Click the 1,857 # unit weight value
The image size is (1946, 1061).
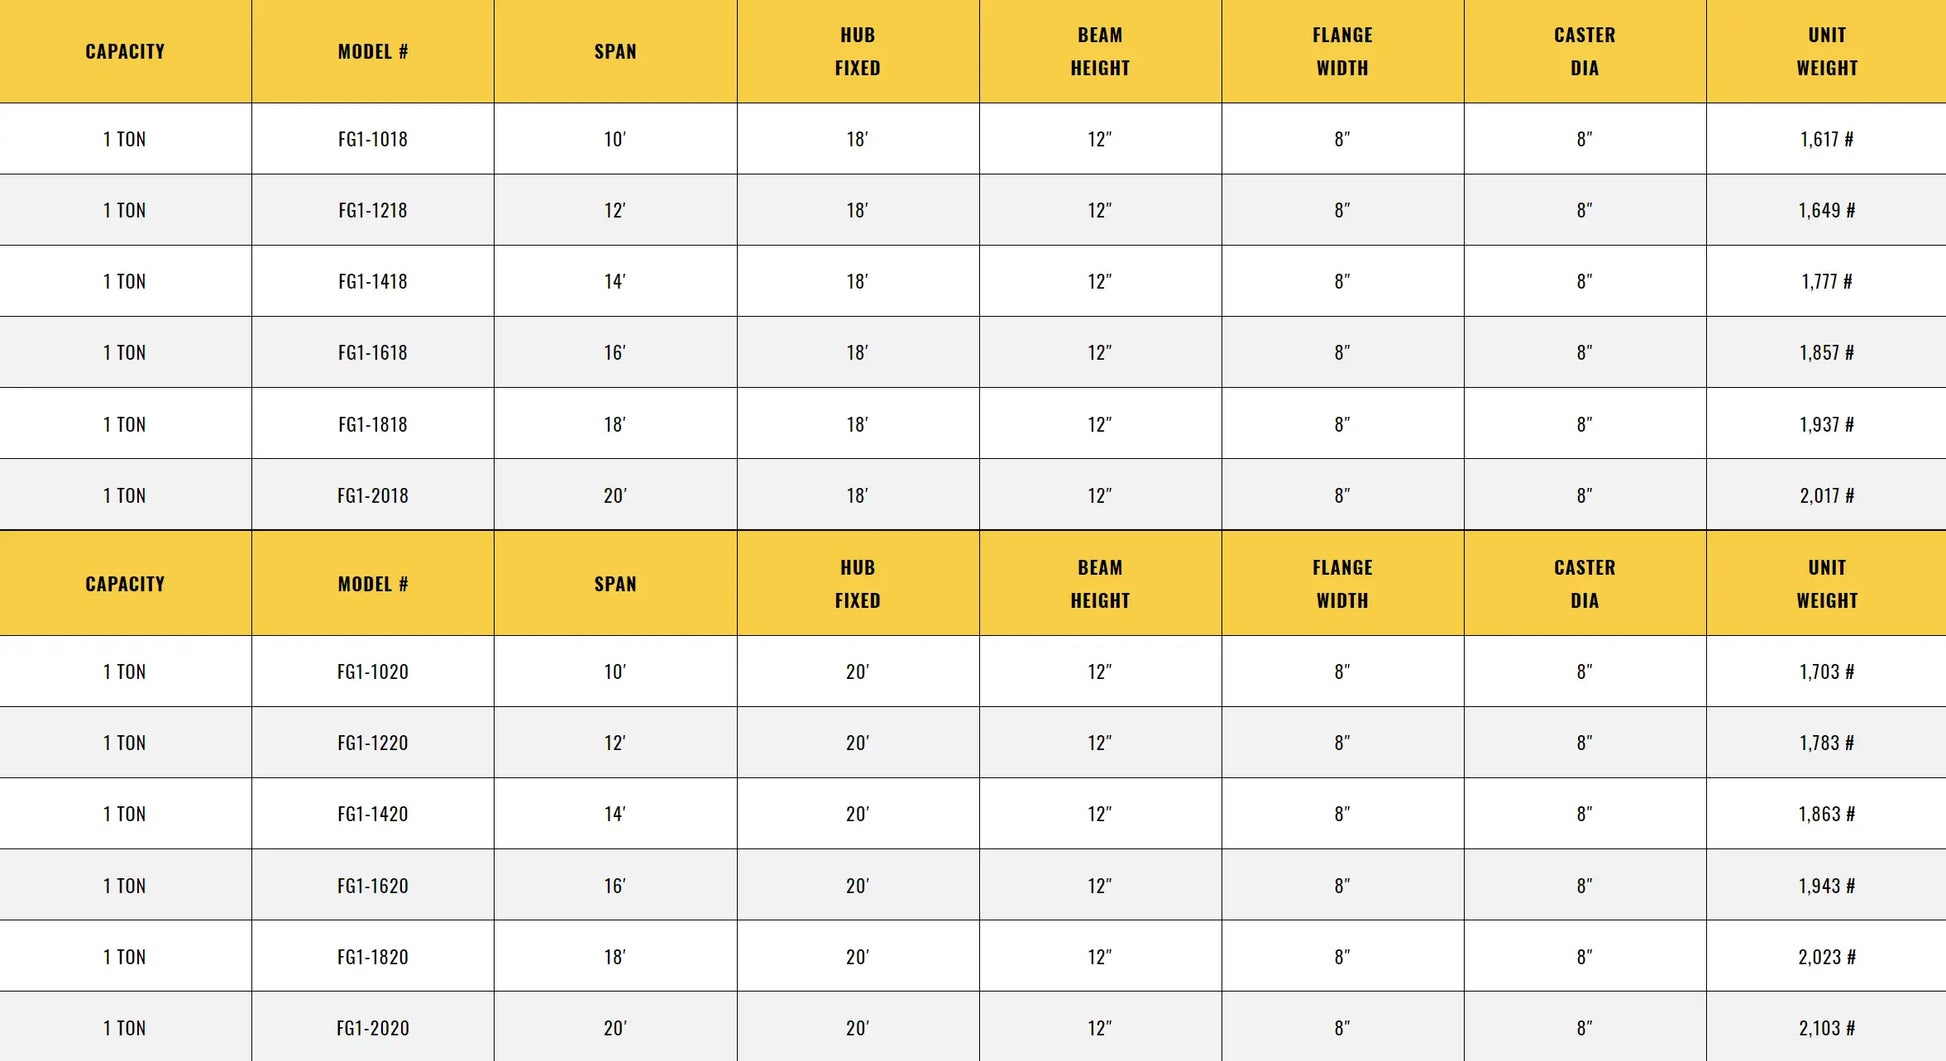[1826, 352]
